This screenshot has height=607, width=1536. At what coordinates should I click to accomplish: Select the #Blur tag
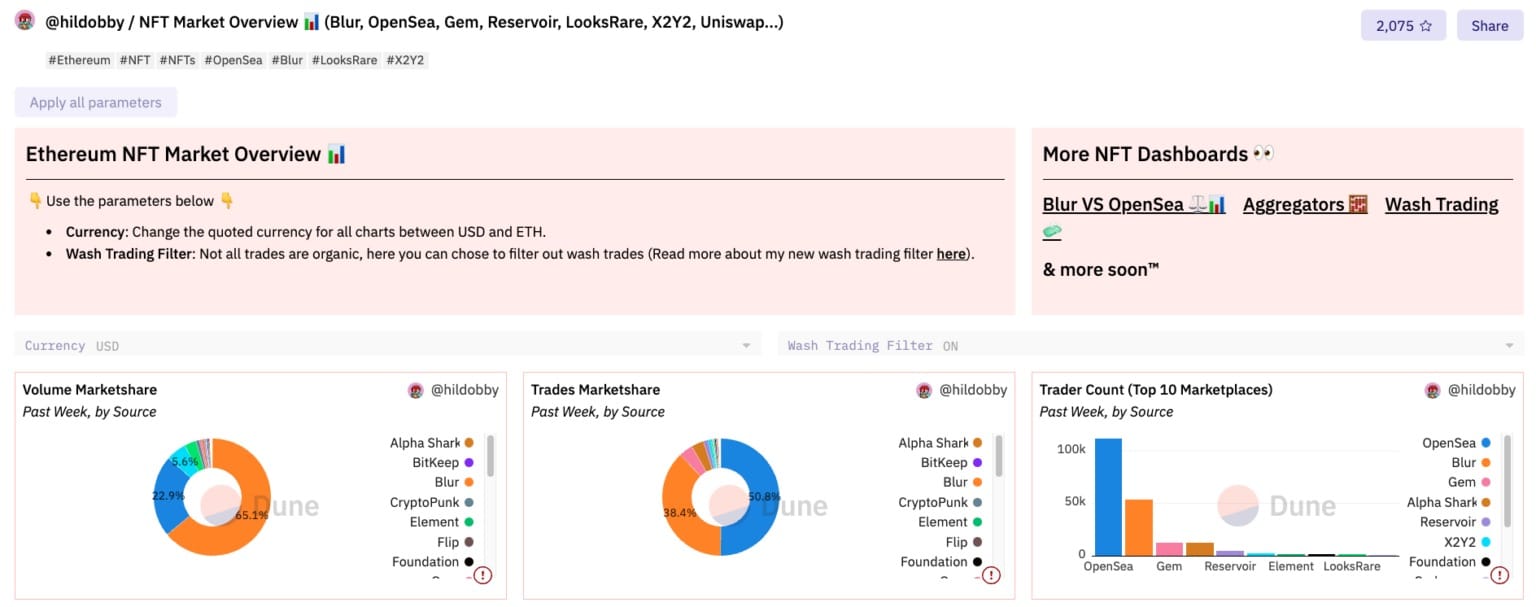287,60
